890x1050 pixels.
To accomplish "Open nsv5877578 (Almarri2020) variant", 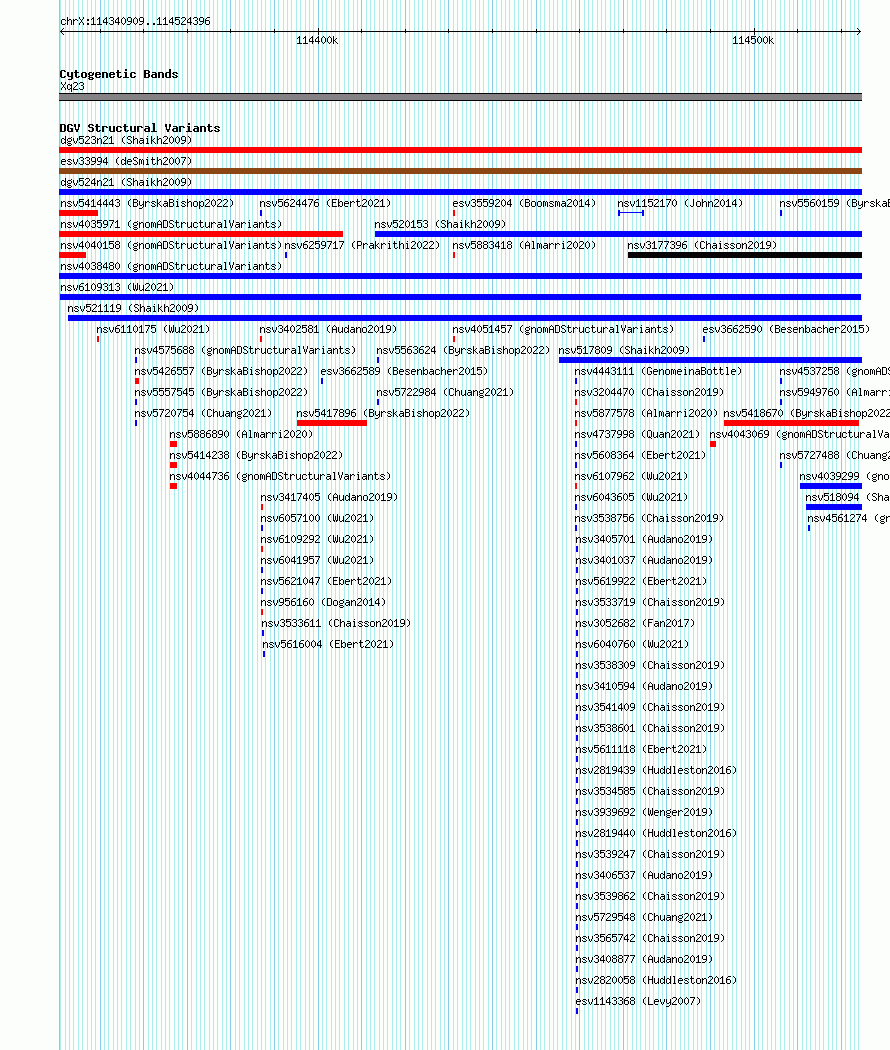I will (646, 413).
